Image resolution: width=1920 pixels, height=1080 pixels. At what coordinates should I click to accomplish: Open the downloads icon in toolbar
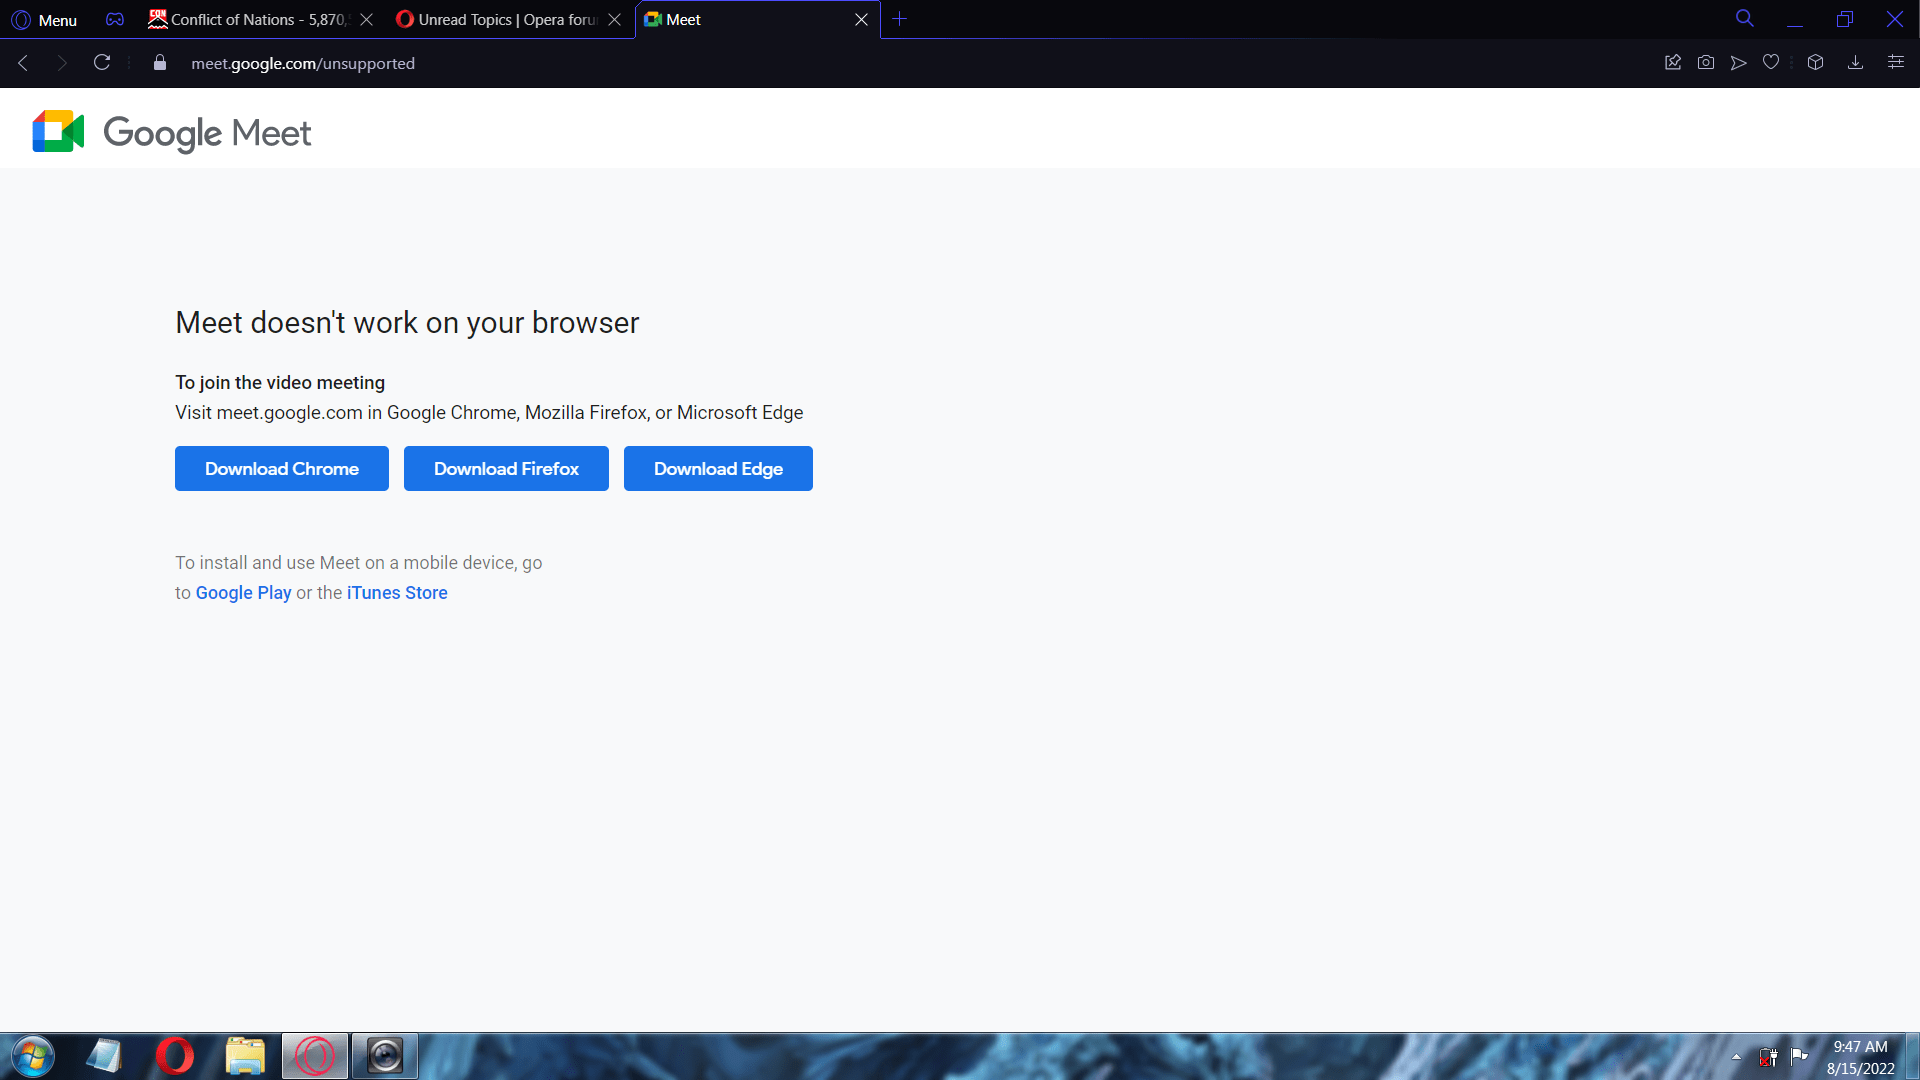[x=1855, y=63]
